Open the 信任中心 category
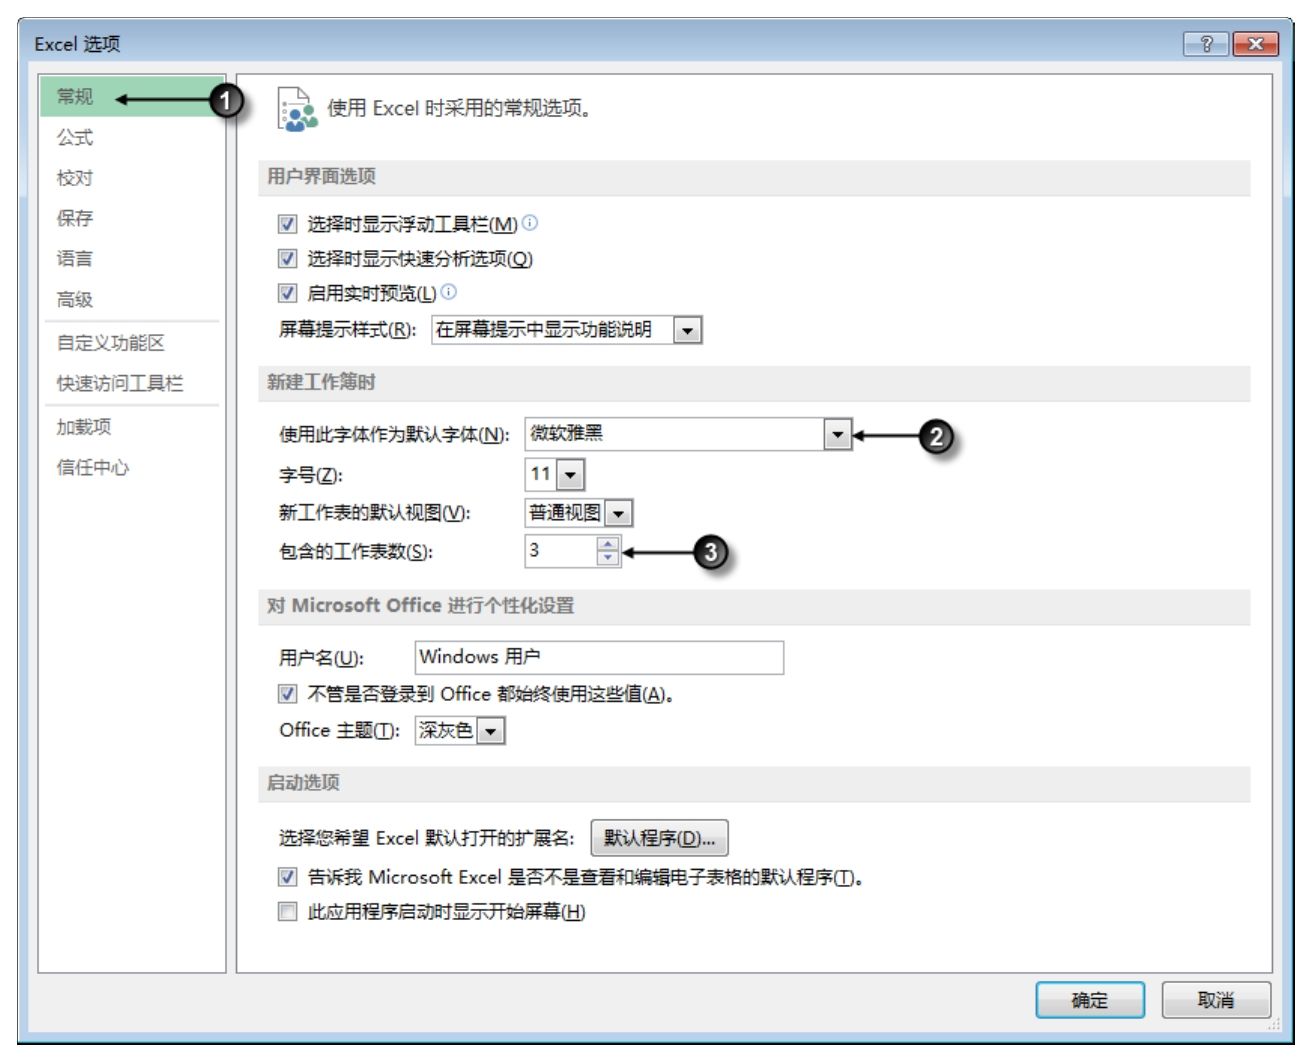1311x1061 pixels. coord(93,468)
